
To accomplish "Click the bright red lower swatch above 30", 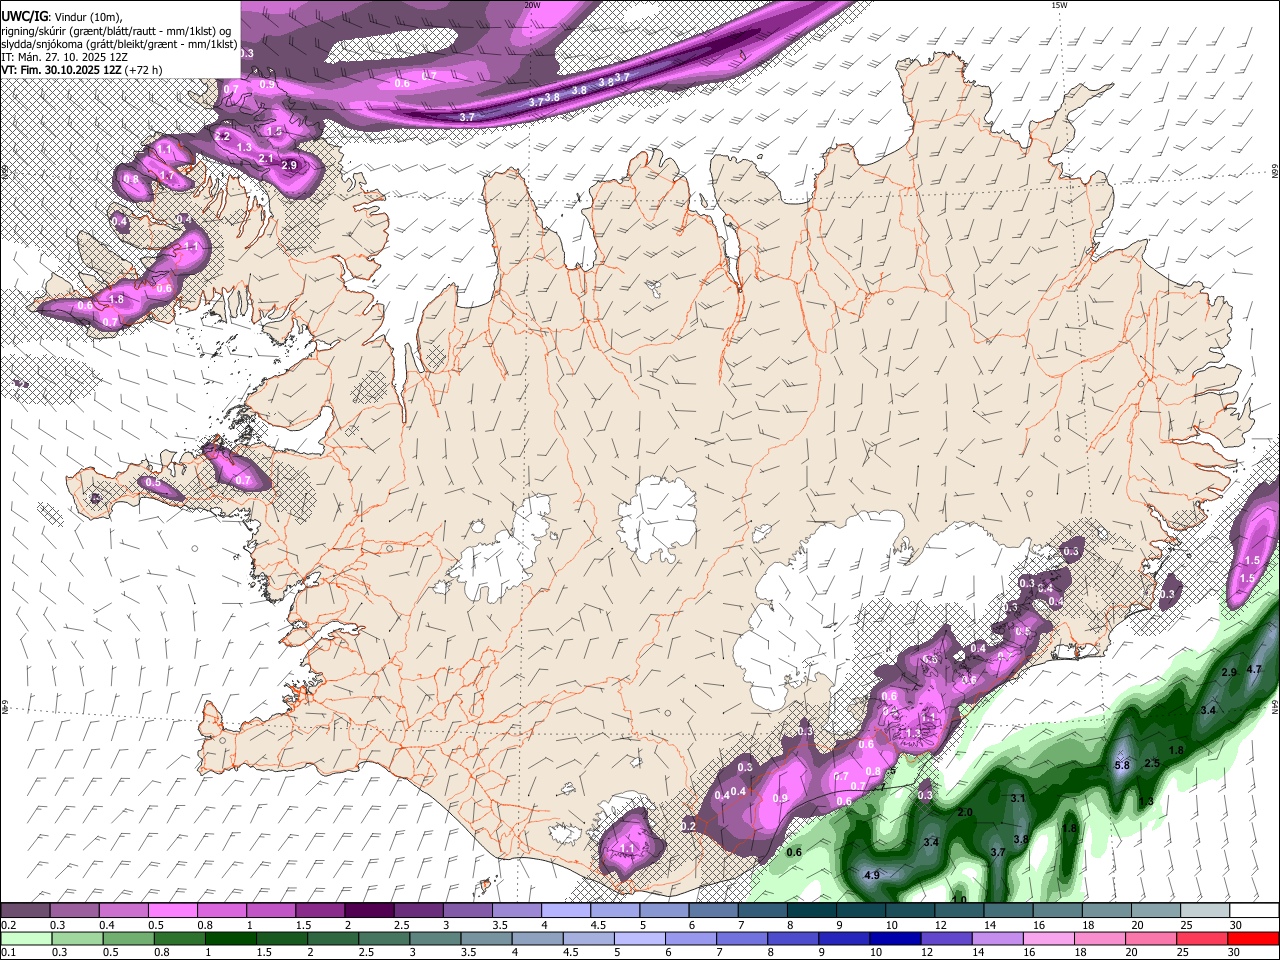I will (1253, 938).
